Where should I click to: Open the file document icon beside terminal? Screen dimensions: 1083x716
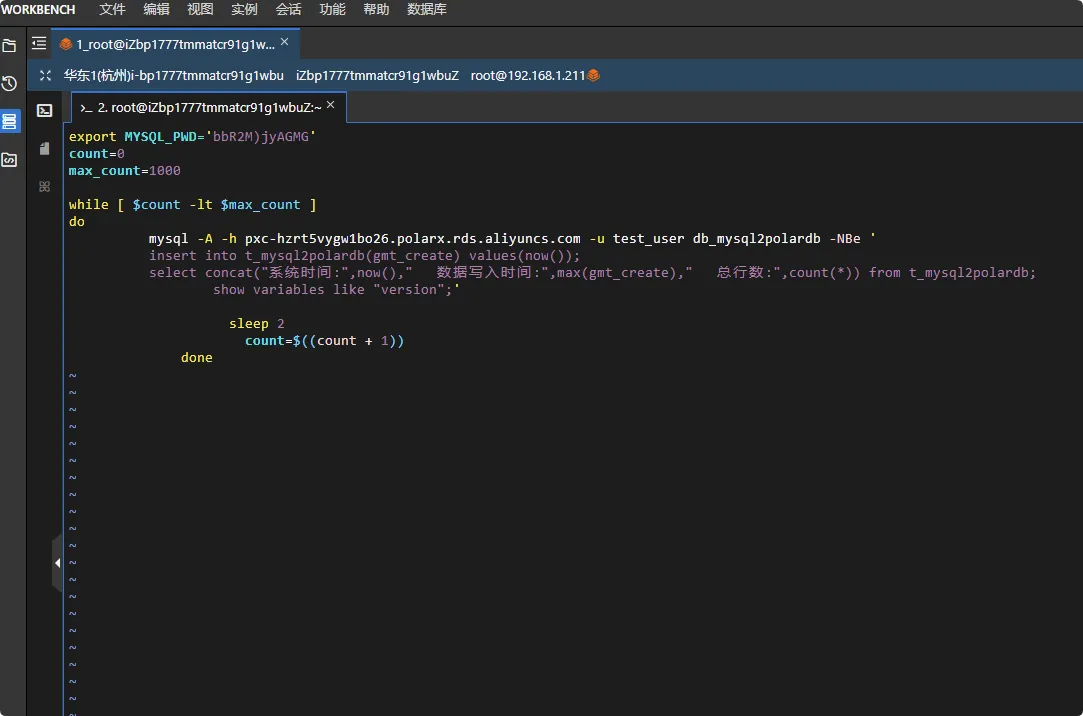[44, 148]
